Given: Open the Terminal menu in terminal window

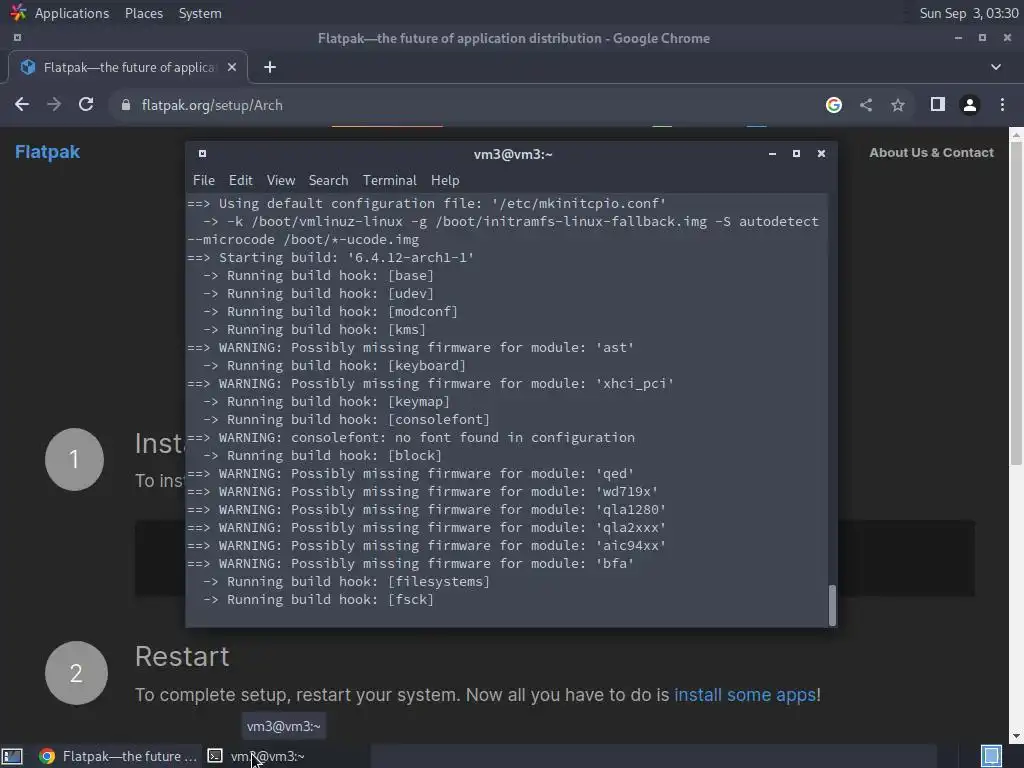Looking at the screenshot, I should coord(390,180).
